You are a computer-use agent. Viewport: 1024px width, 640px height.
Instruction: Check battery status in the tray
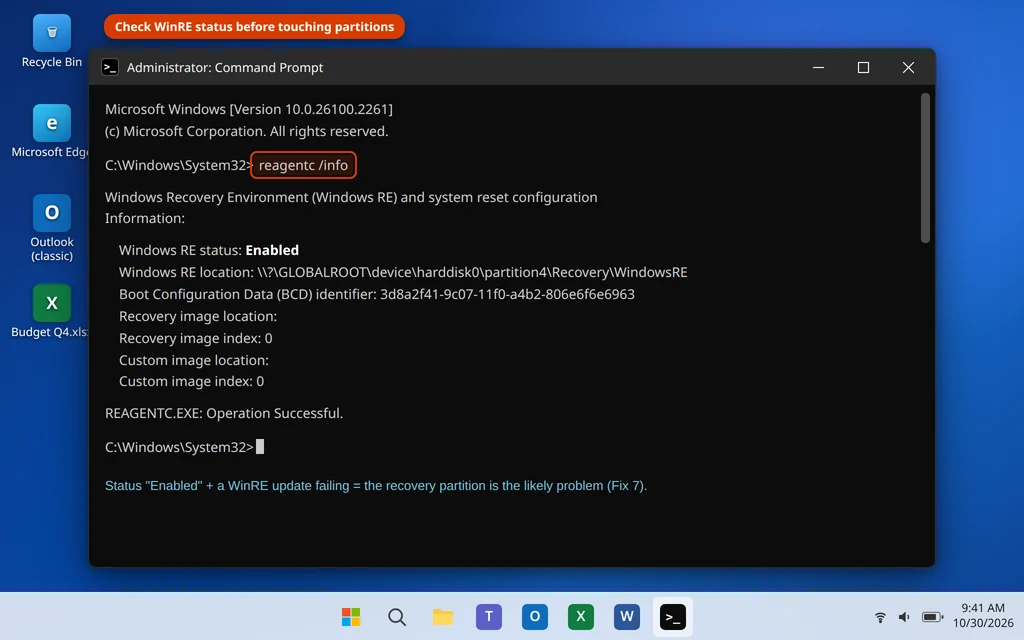click(932, 616)
